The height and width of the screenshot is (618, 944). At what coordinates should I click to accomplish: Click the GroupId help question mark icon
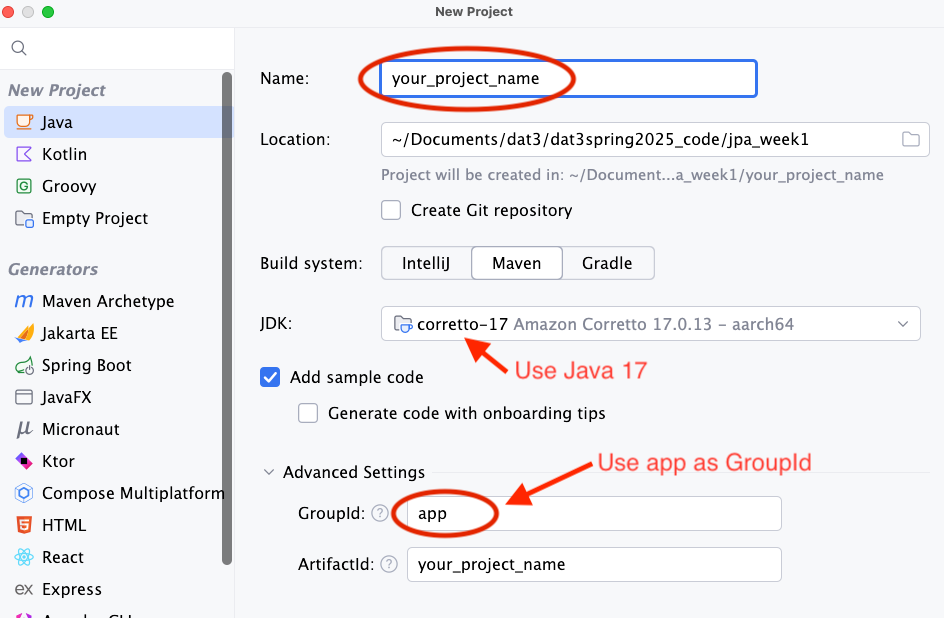pos(380,513)
